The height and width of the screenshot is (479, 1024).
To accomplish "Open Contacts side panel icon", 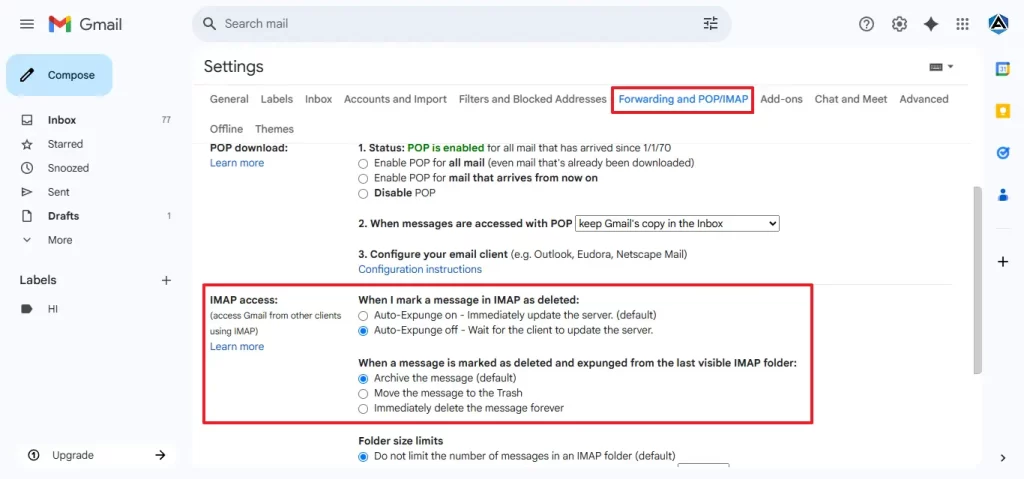I will pos(1003,195).
